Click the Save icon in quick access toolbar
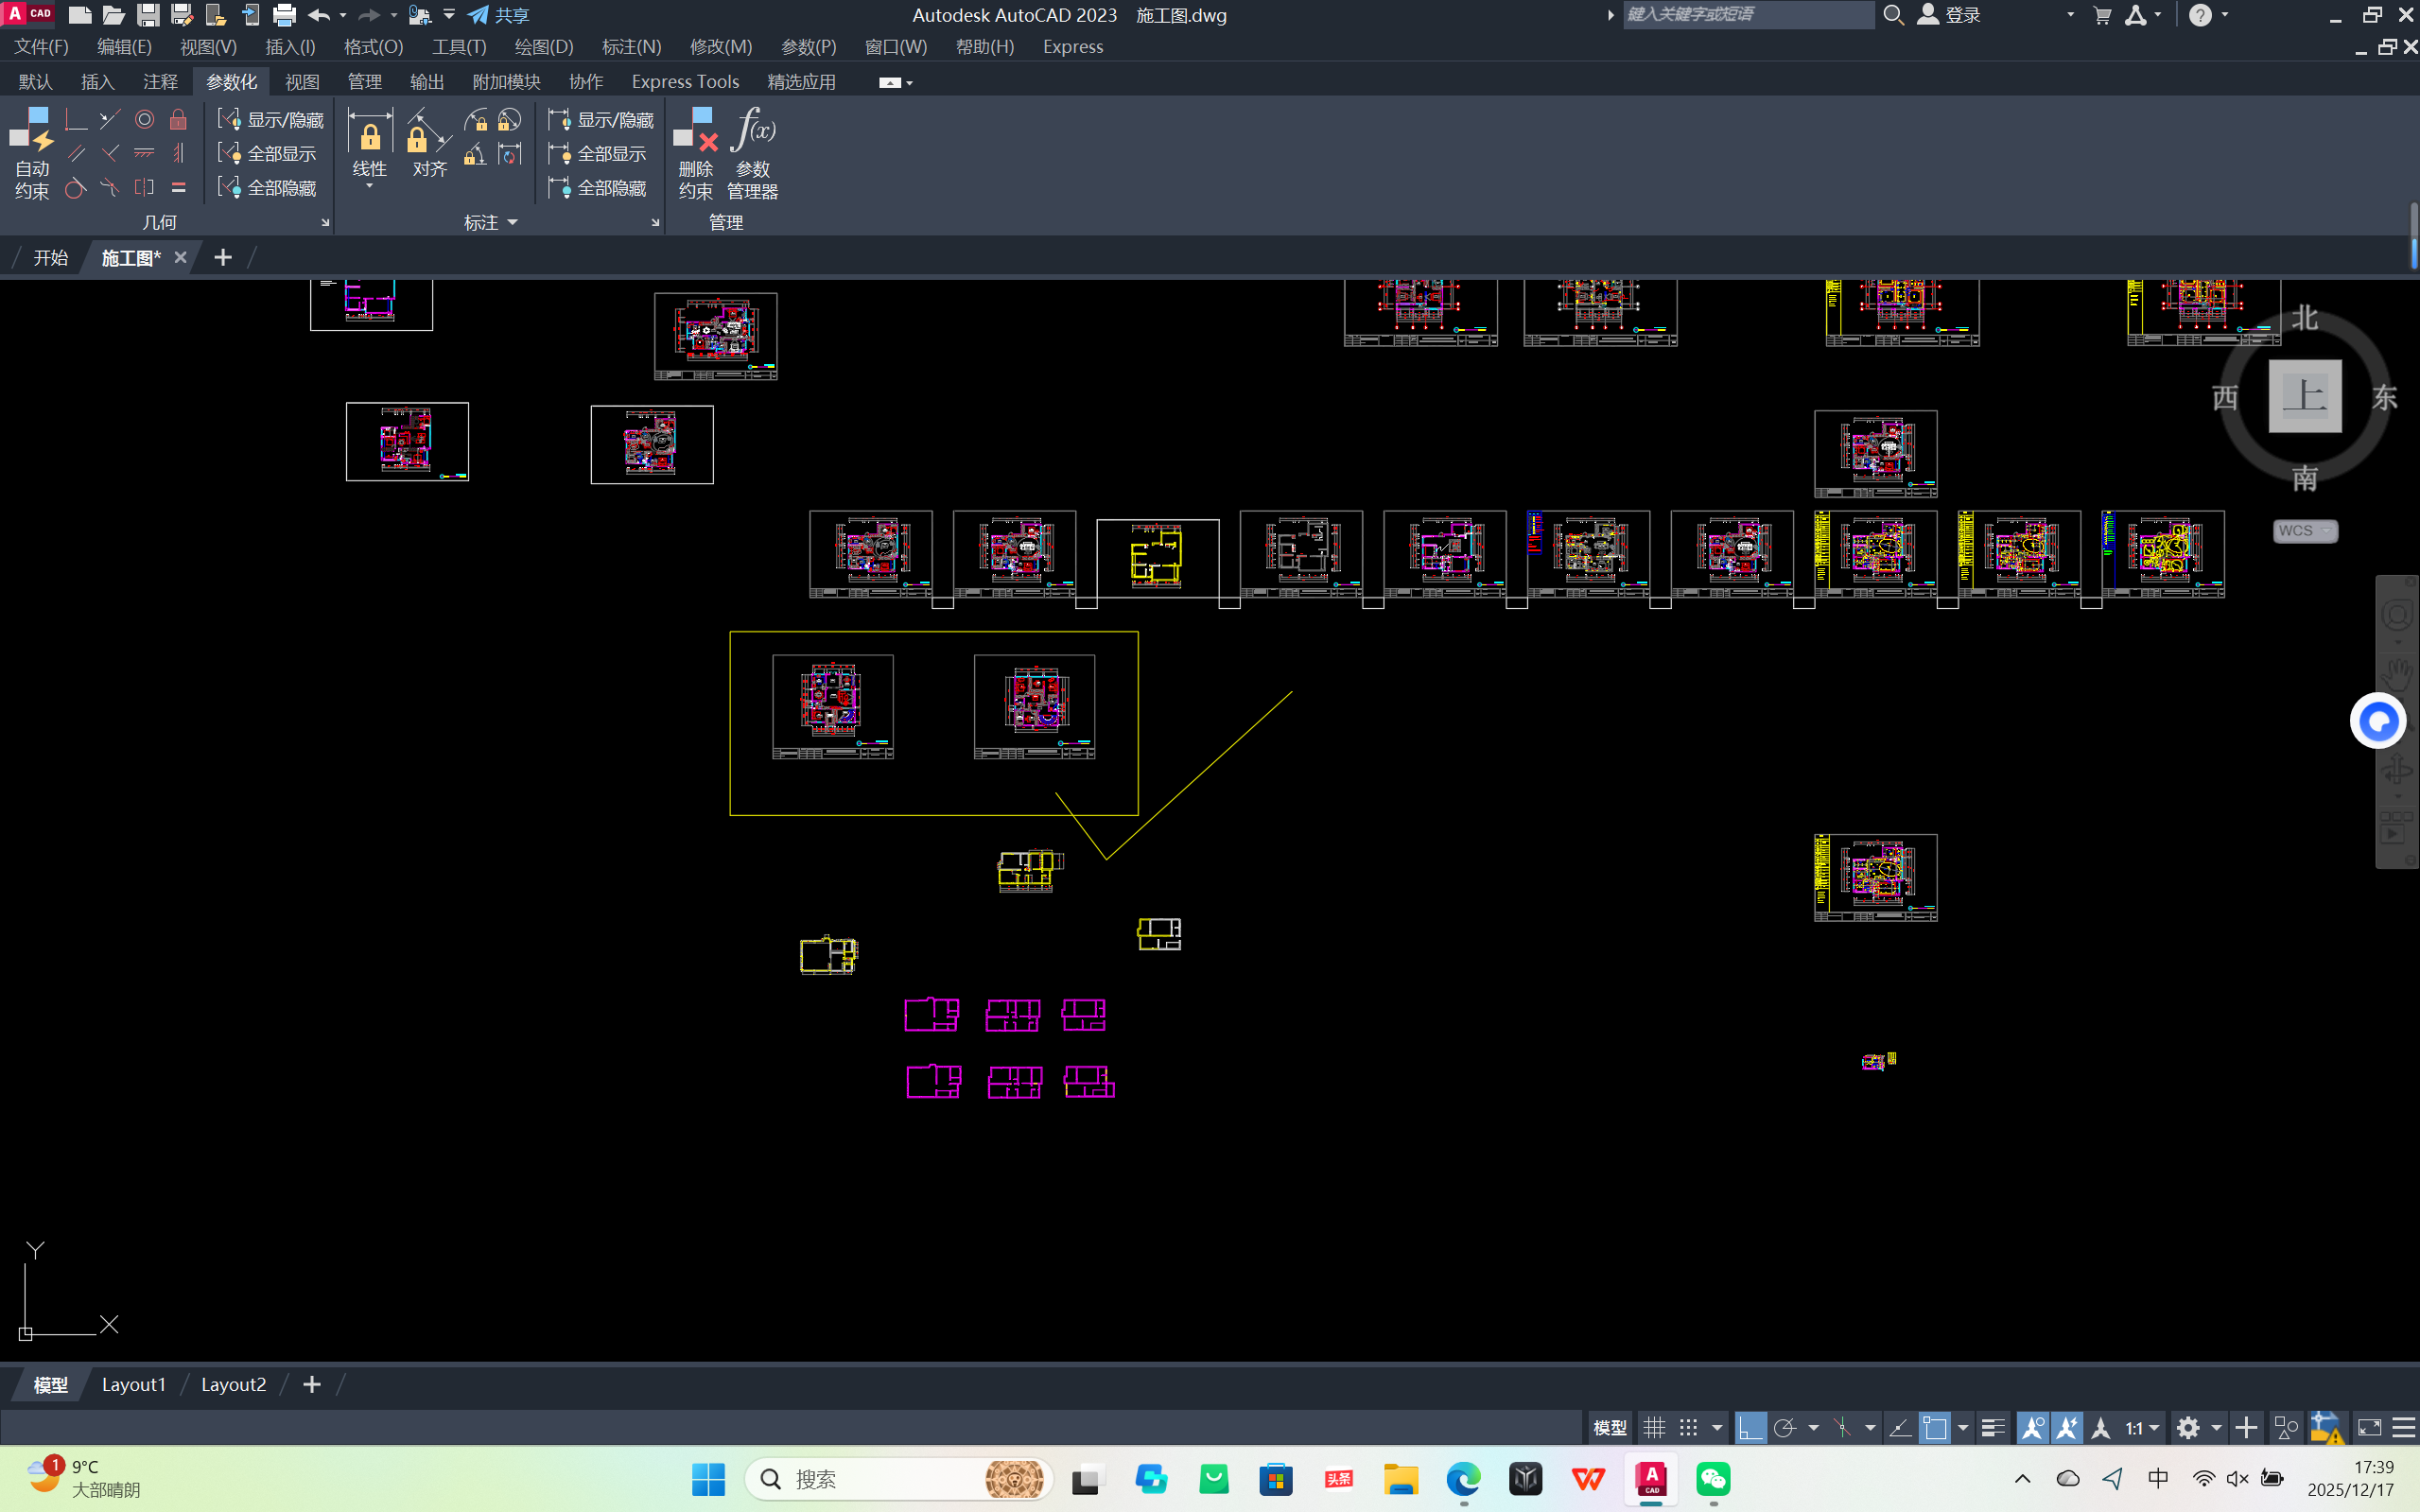Viewport: 2420px width, 1512px height. [x=148, y=15]
